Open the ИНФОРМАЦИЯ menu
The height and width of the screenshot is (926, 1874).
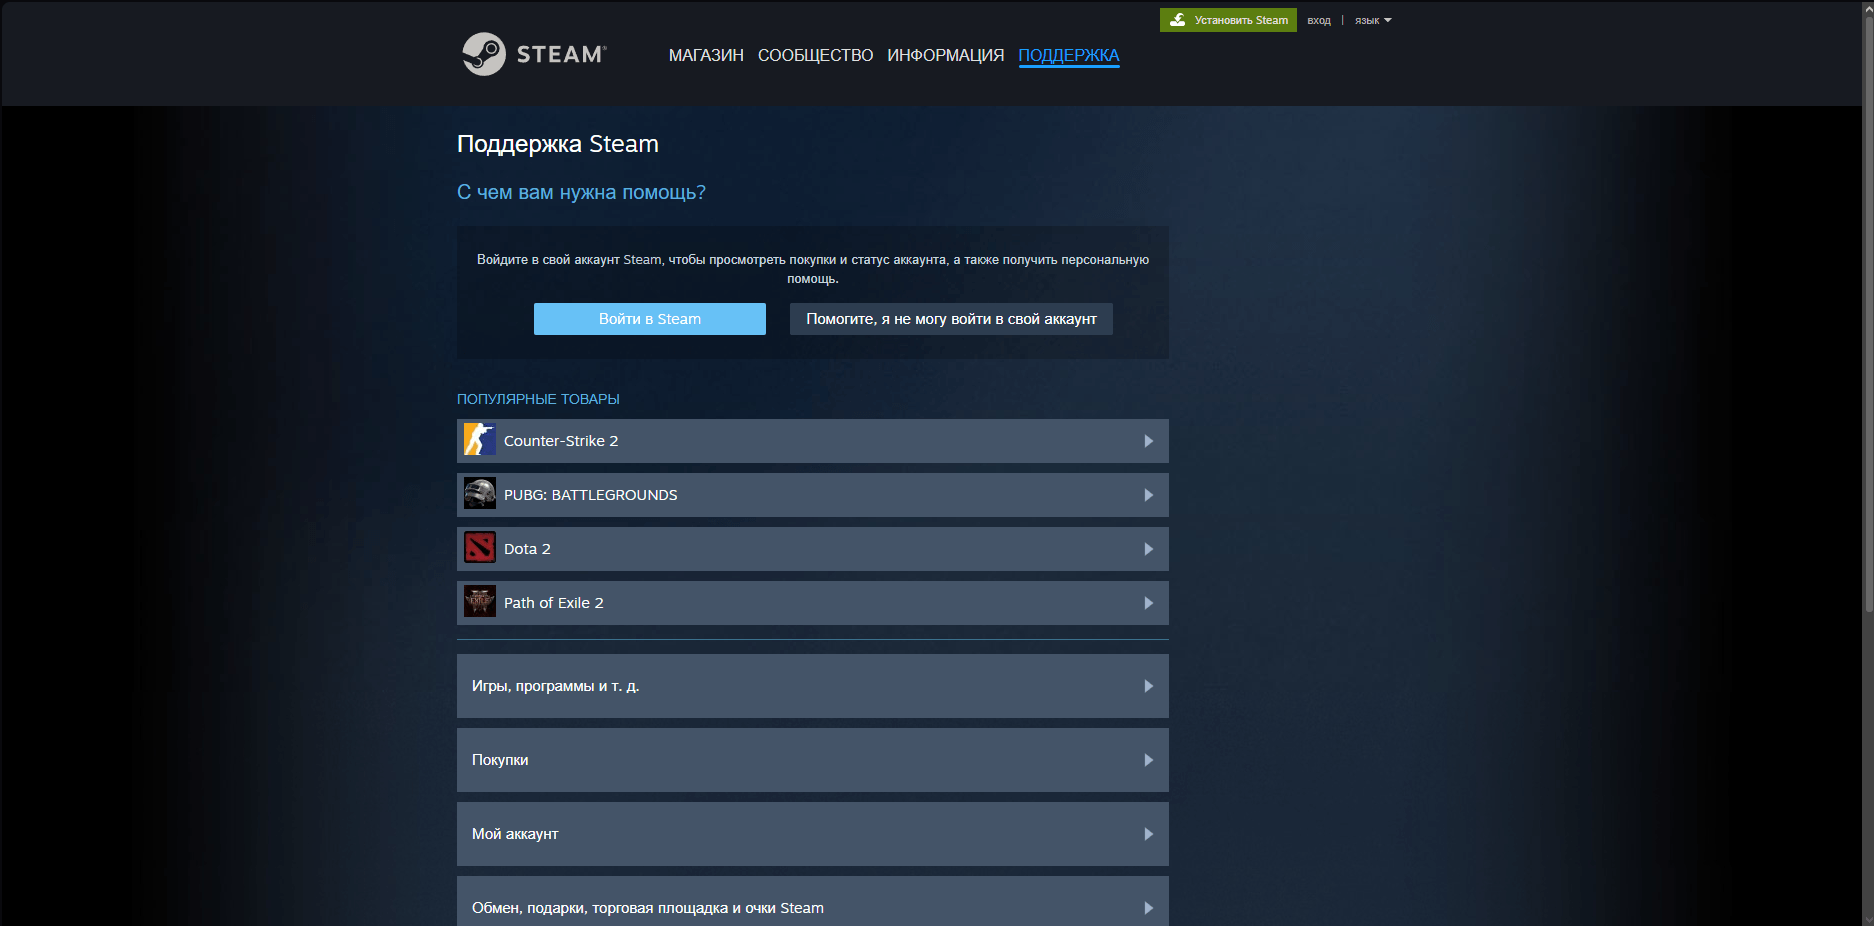[945, 55]
